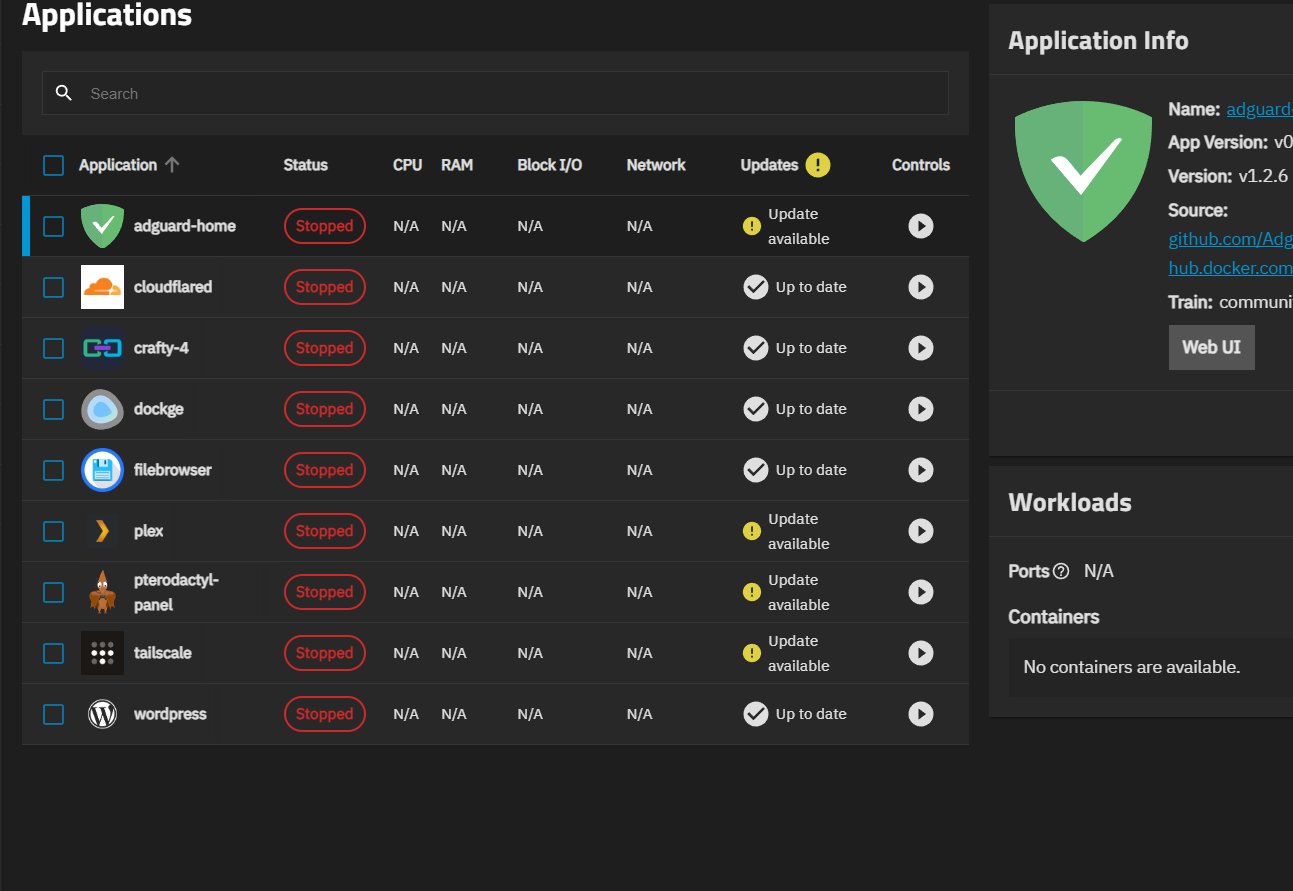This screenshot has width=1293, height=891.
Task: Click the search magnifier icon
Action: pos(64,93)
